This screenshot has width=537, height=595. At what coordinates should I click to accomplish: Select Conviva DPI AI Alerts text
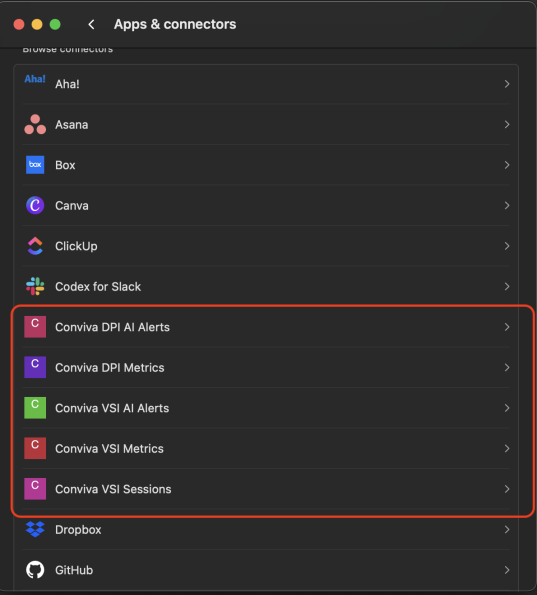[x=112, y=327]
